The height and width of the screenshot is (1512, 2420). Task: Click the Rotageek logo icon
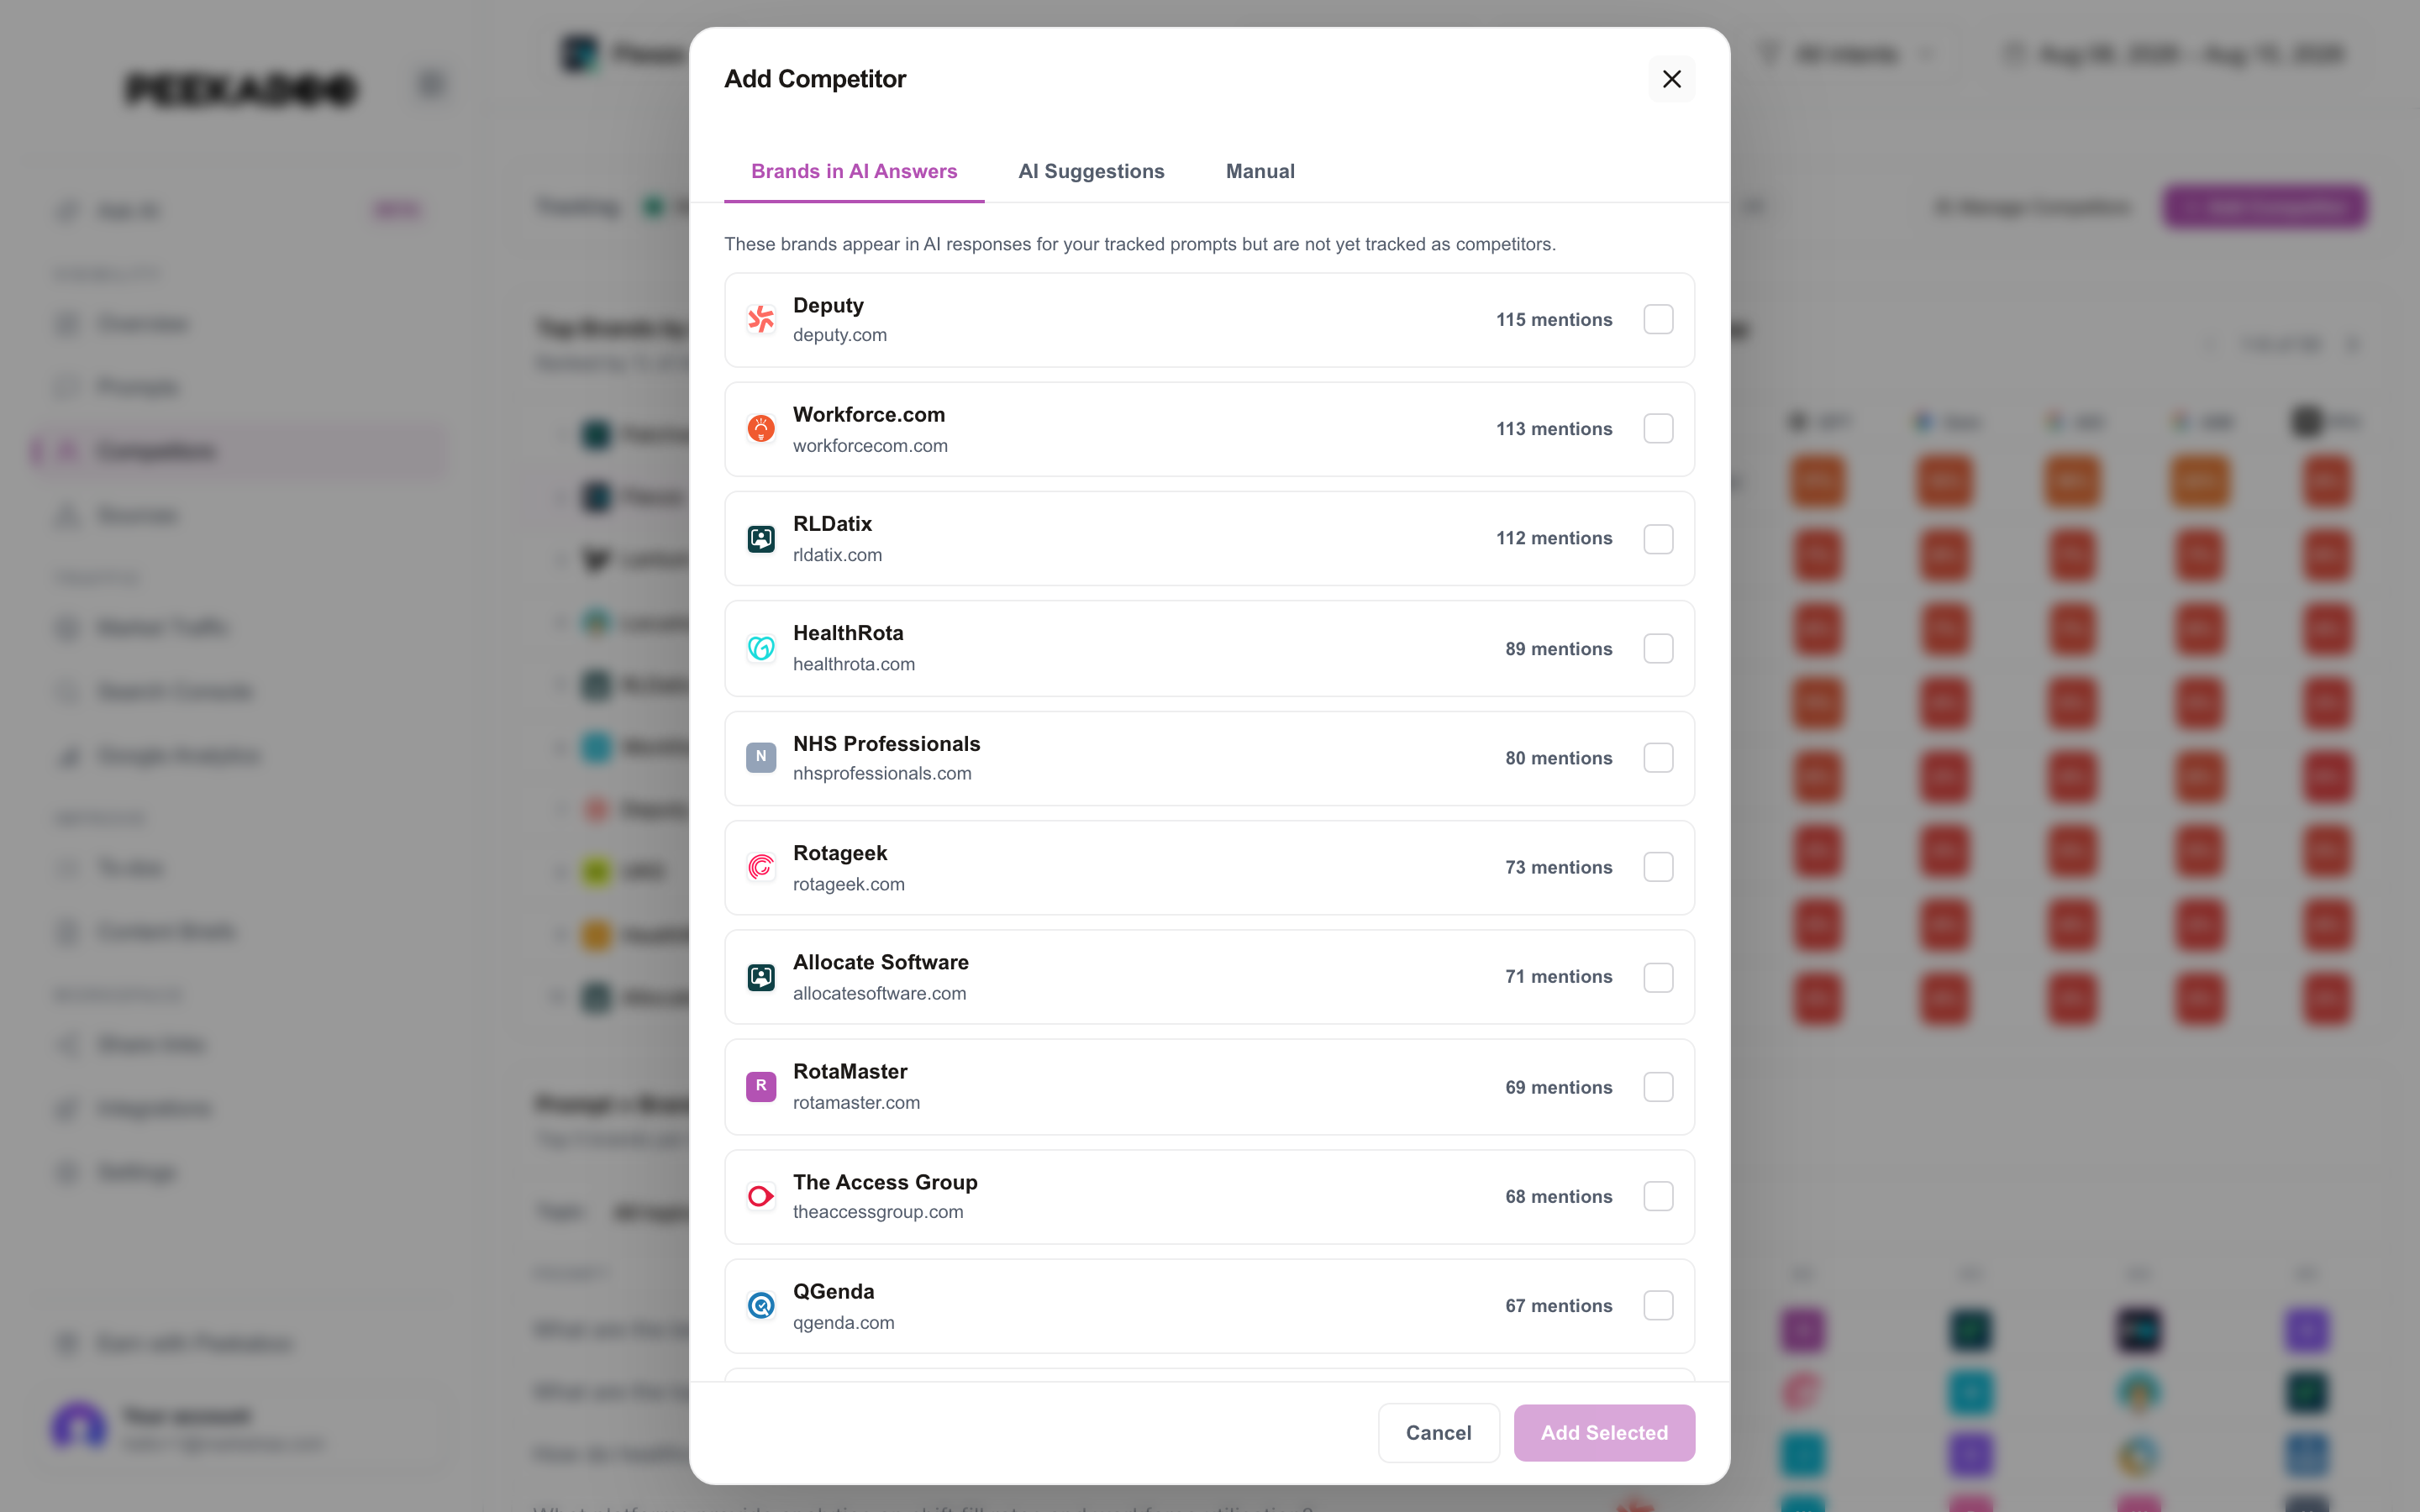(x=761, y=867)
